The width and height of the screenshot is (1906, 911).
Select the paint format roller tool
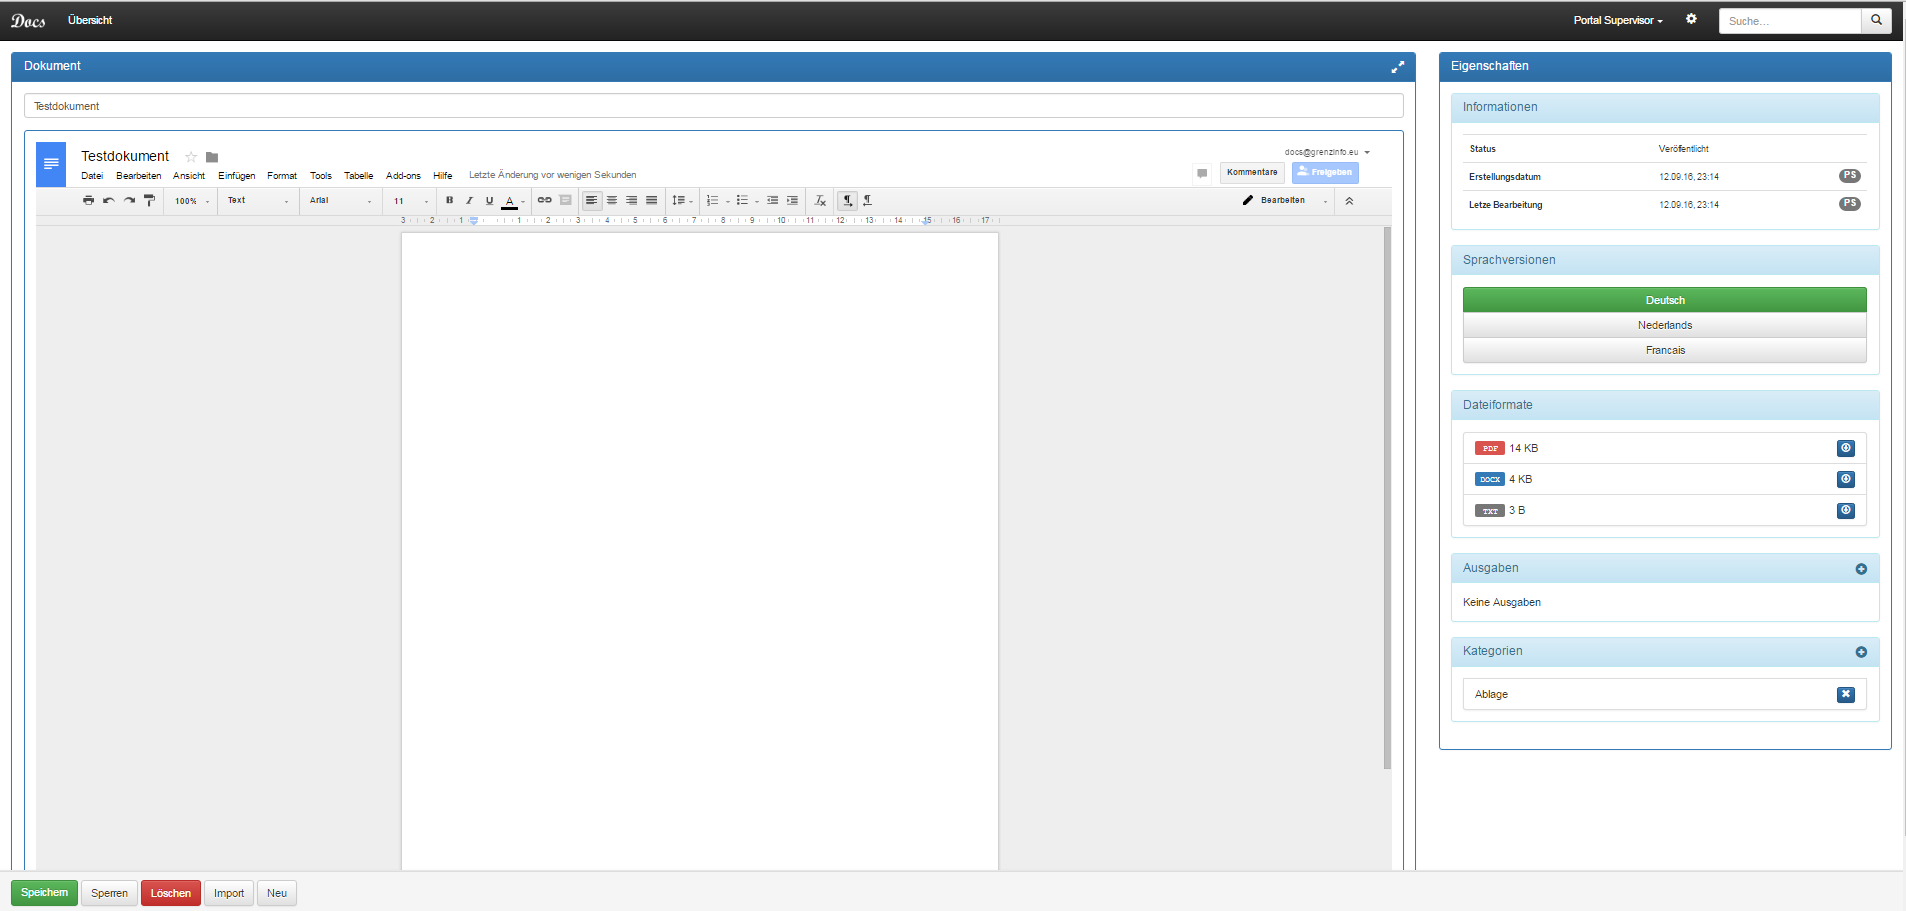point(149,201)
